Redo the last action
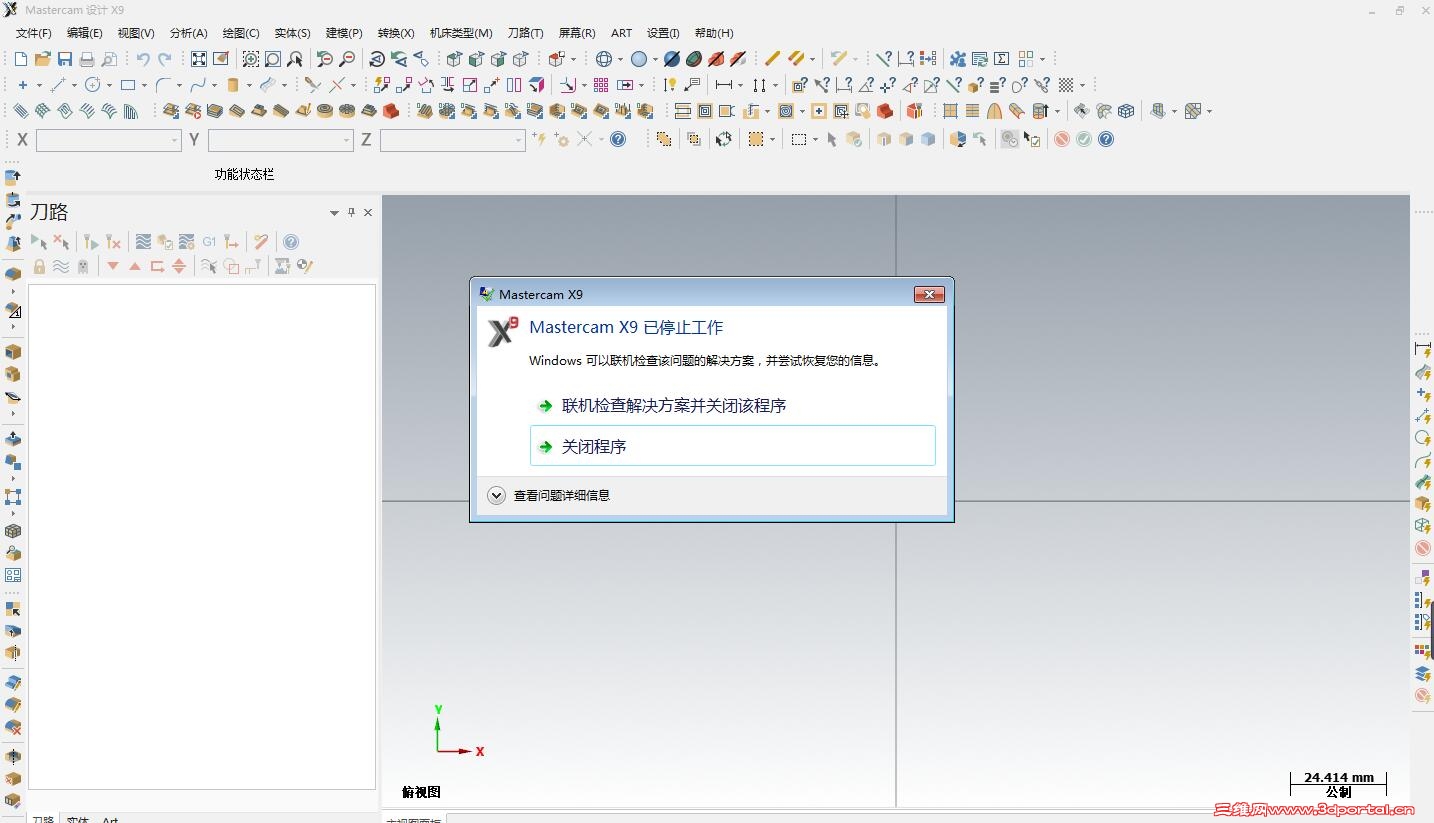The image size is (1434, 823). tap(165, 59)
